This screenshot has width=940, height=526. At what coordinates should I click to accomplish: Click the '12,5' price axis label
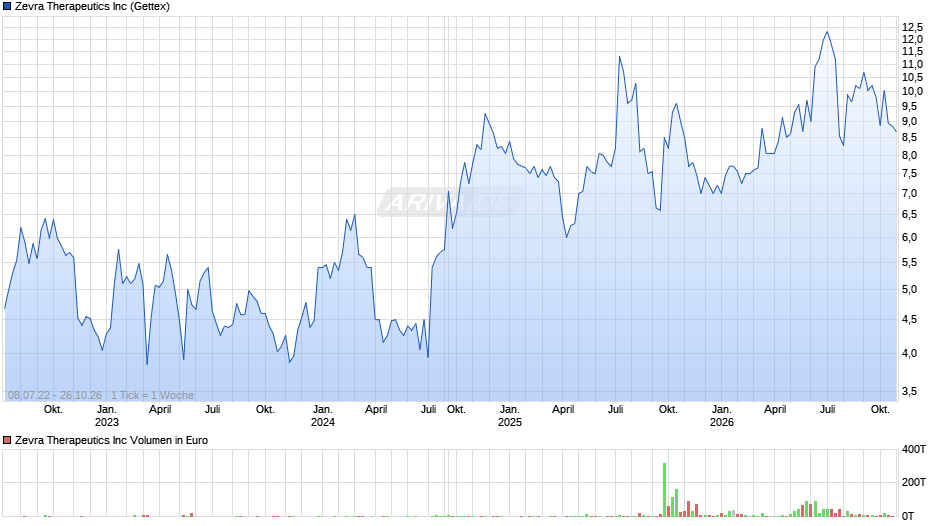click(912, 27)
